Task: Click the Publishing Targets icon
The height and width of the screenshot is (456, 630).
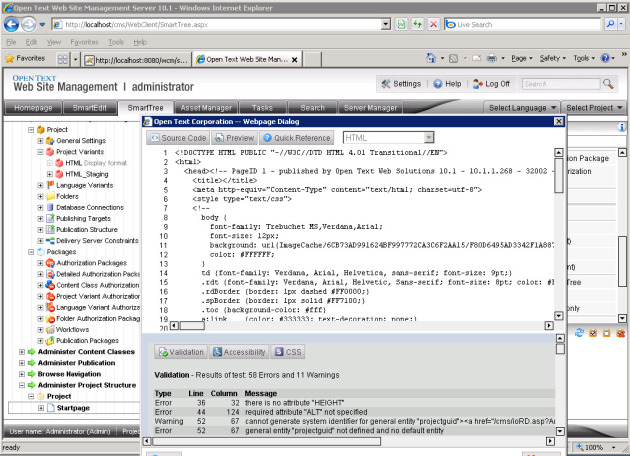Action: click(50, 219)
